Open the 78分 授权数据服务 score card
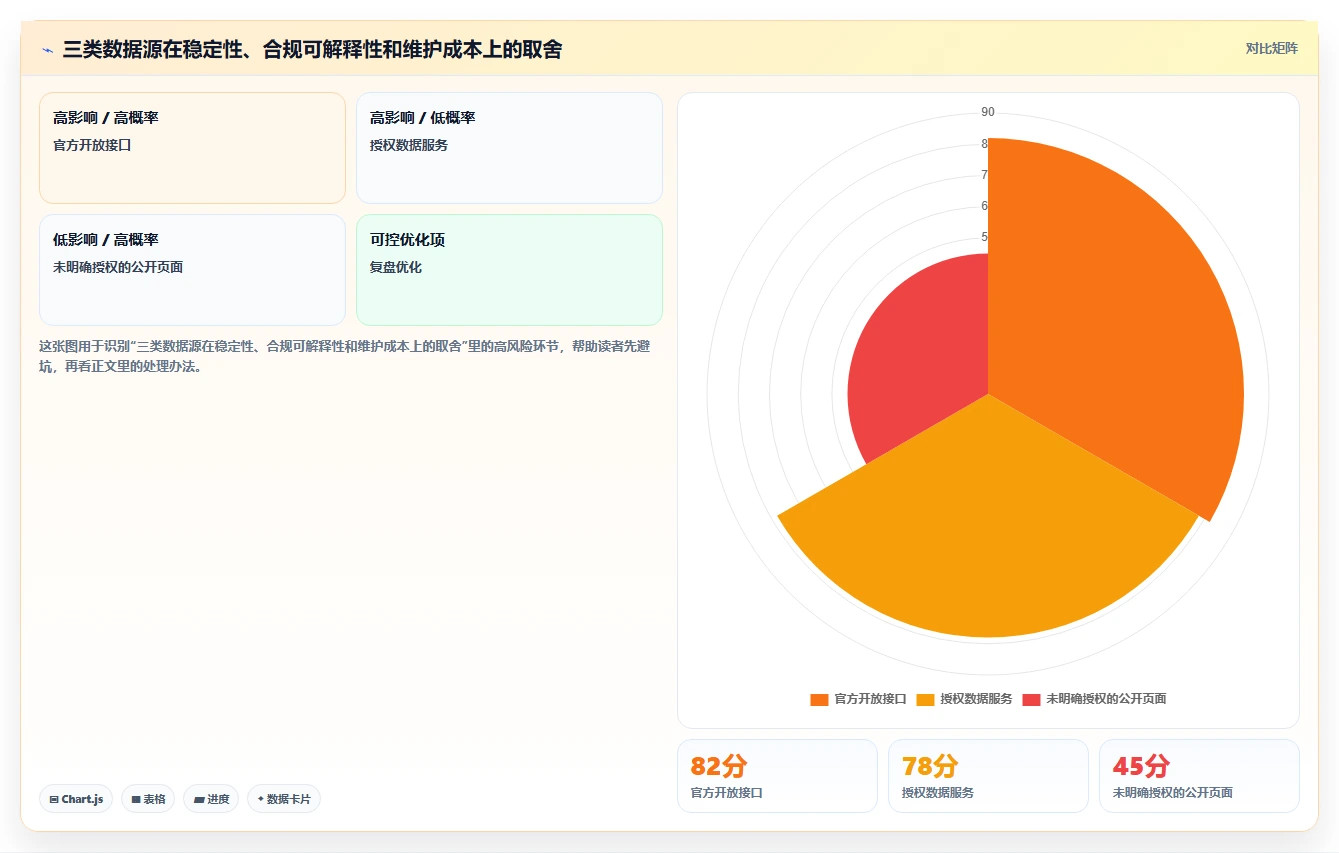The height and width of the screenshot is (853, 1339). pyautogui.click(x=988, y=776)
